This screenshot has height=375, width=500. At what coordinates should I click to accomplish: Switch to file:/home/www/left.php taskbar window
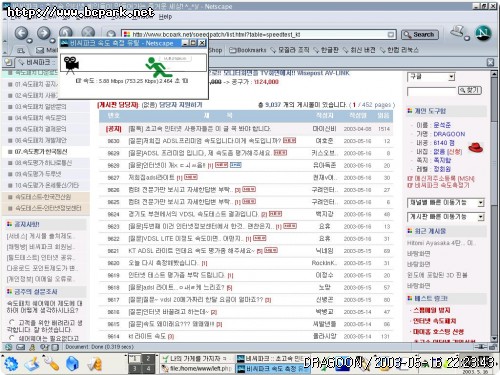pyautogui.click(x=196, y=369)
